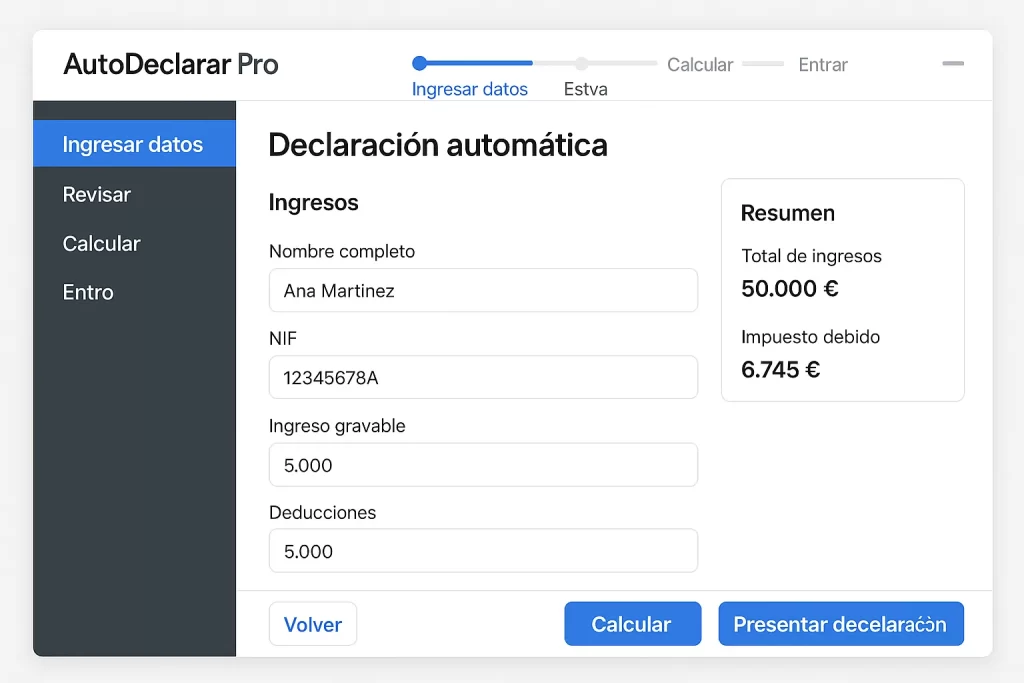Viewport: 1024px width, 683px height.
Task: Click the NIF field label
Action: (283, 338)
